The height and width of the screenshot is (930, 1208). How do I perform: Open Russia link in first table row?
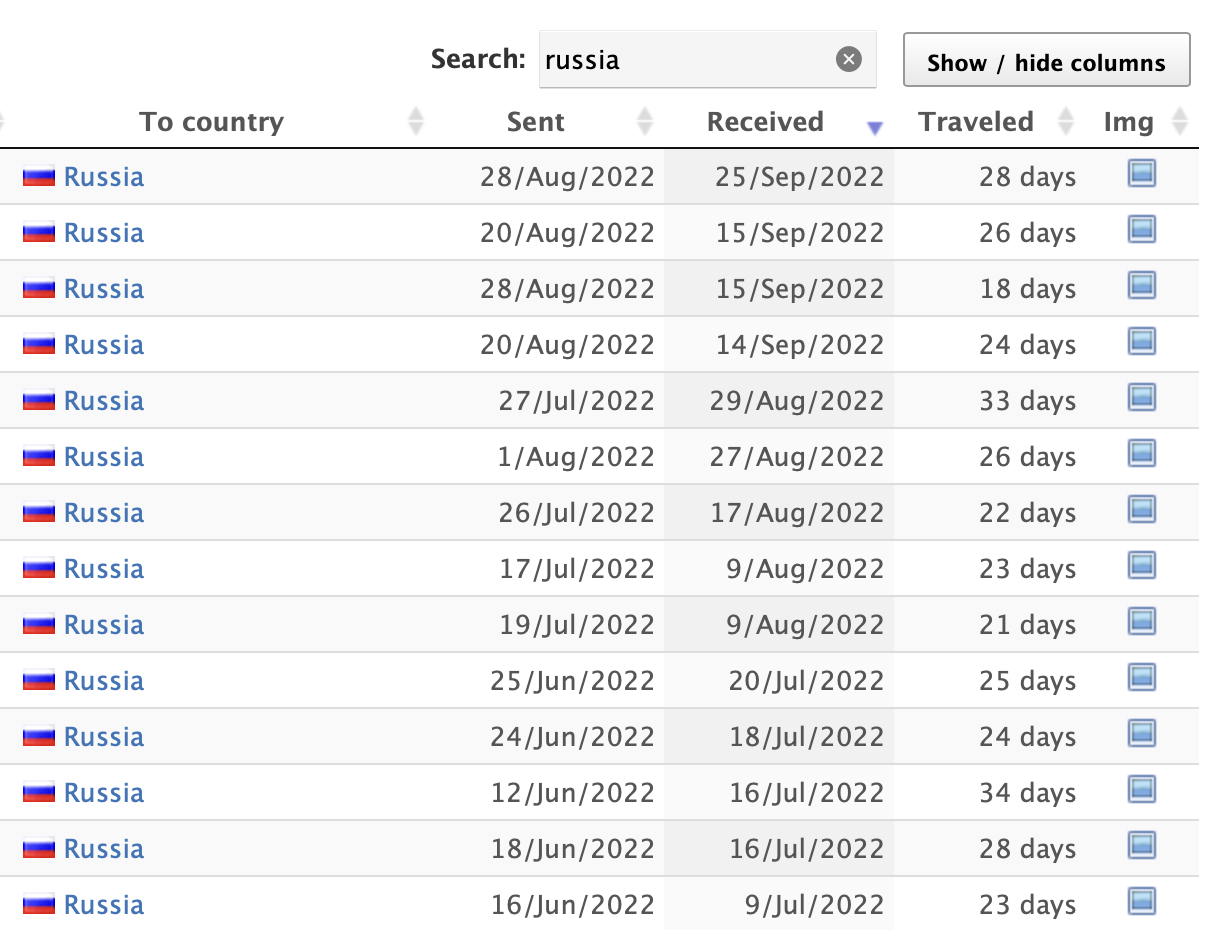coord(103,177)
